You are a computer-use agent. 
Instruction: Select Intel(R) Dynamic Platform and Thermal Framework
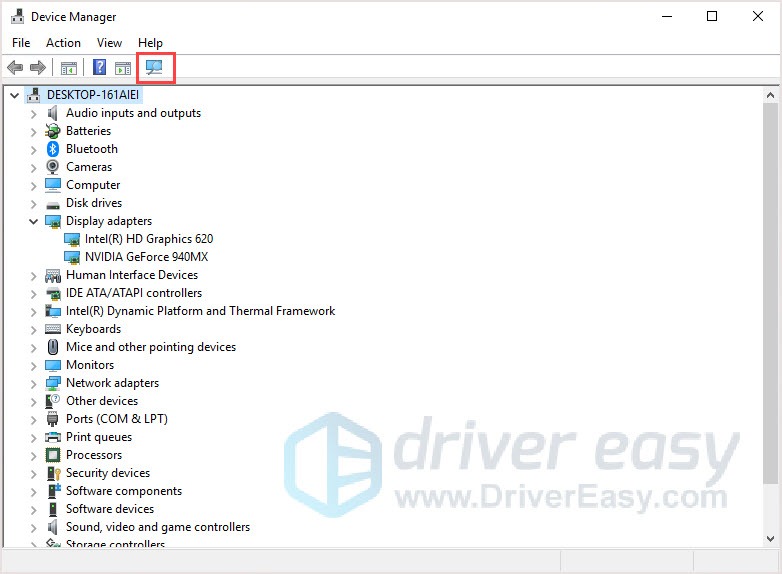pos(200,311)
